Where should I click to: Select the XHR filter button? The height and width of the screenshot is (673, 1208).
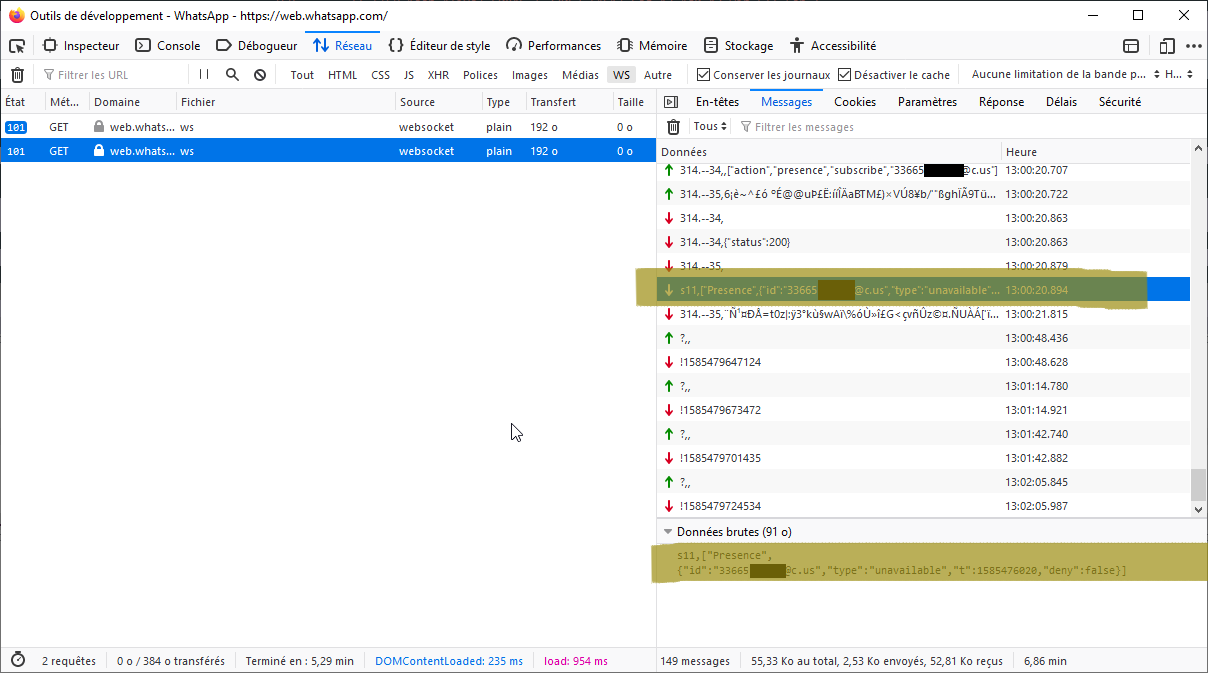pos(438,75)
